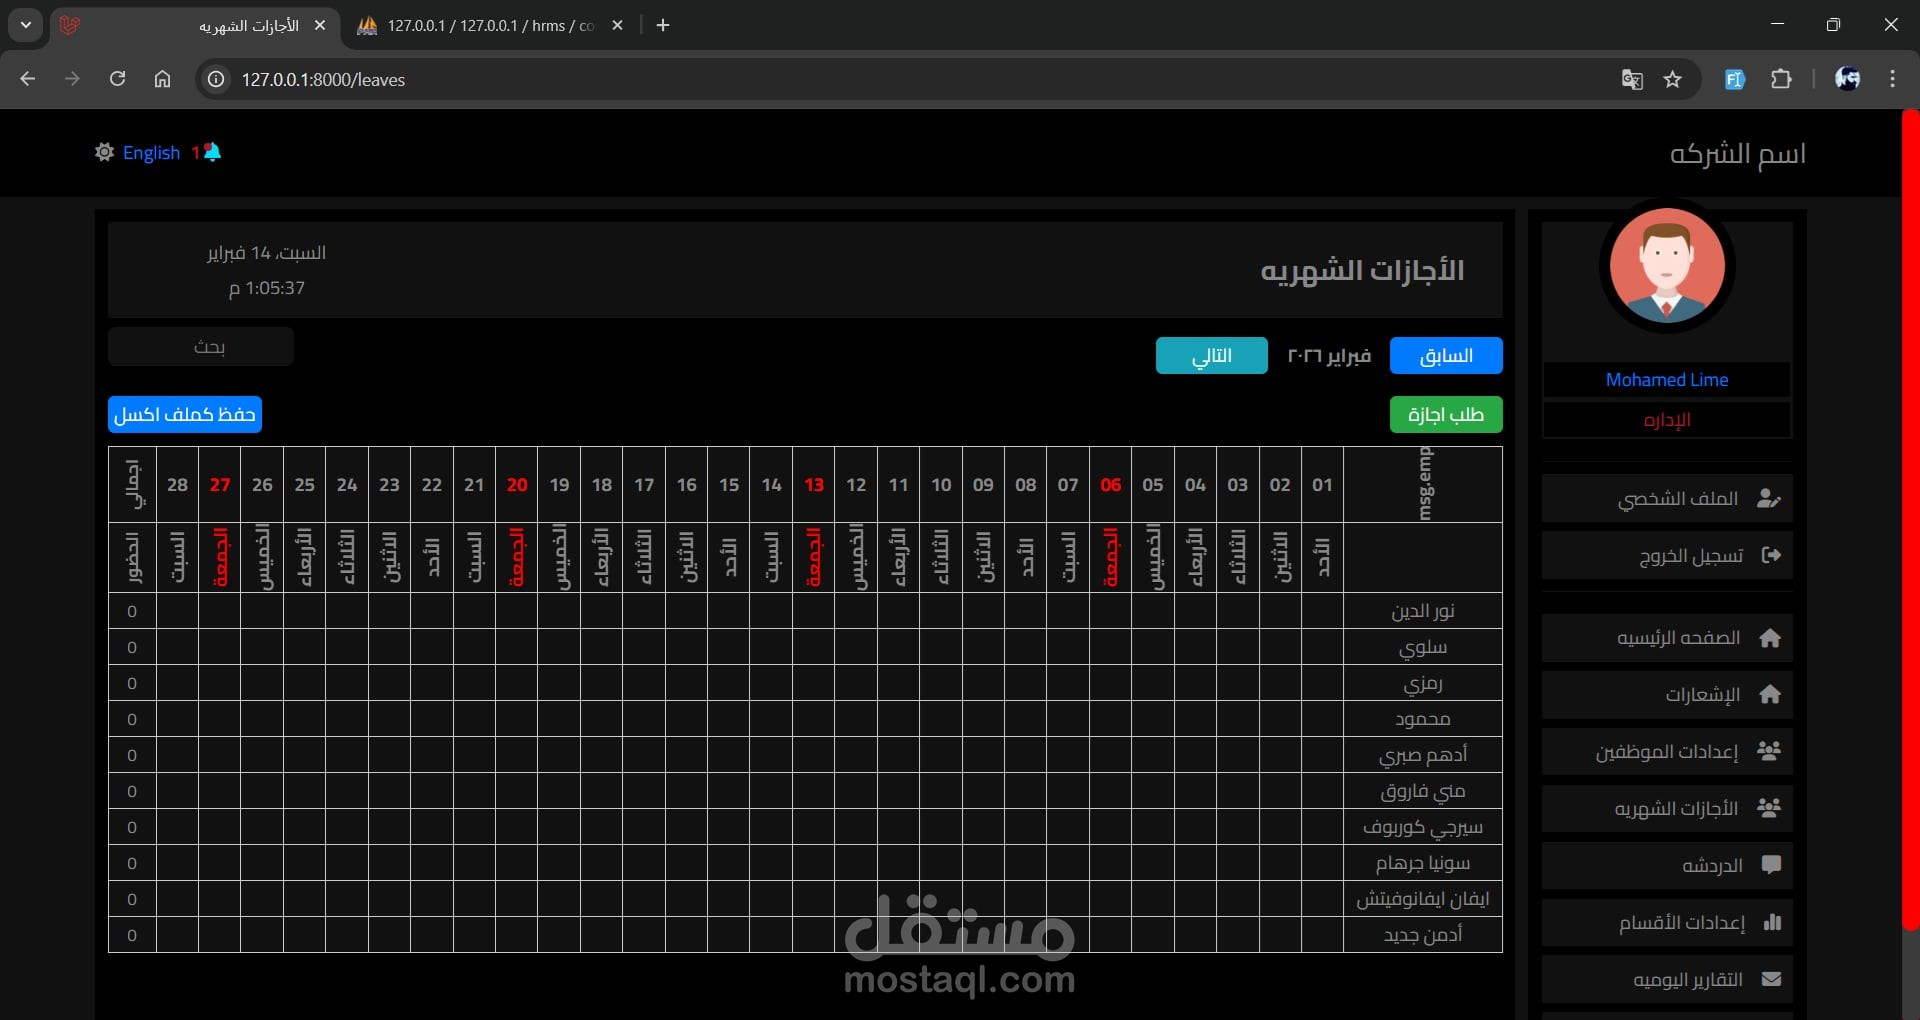Open the الدردشه chat bubble icon

(1772, 865)
